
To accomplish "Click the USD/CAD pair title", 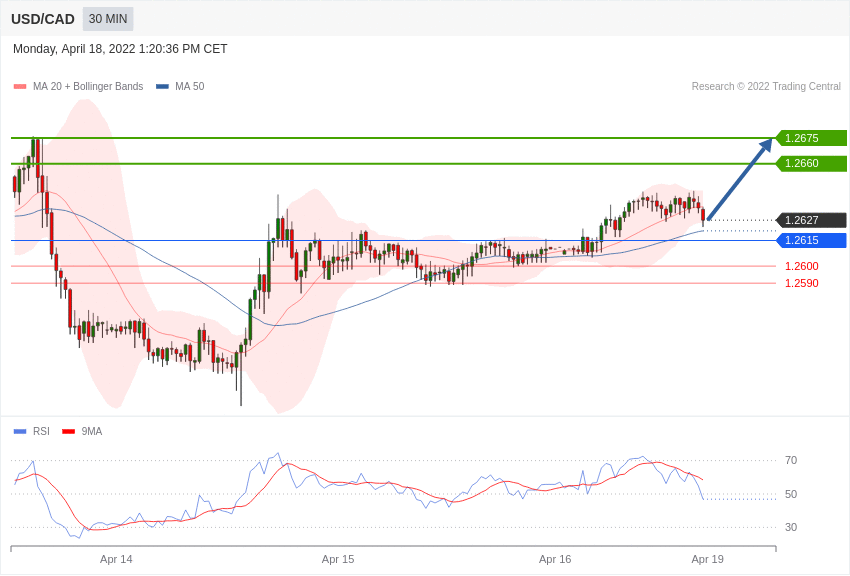I will [43, 20].
